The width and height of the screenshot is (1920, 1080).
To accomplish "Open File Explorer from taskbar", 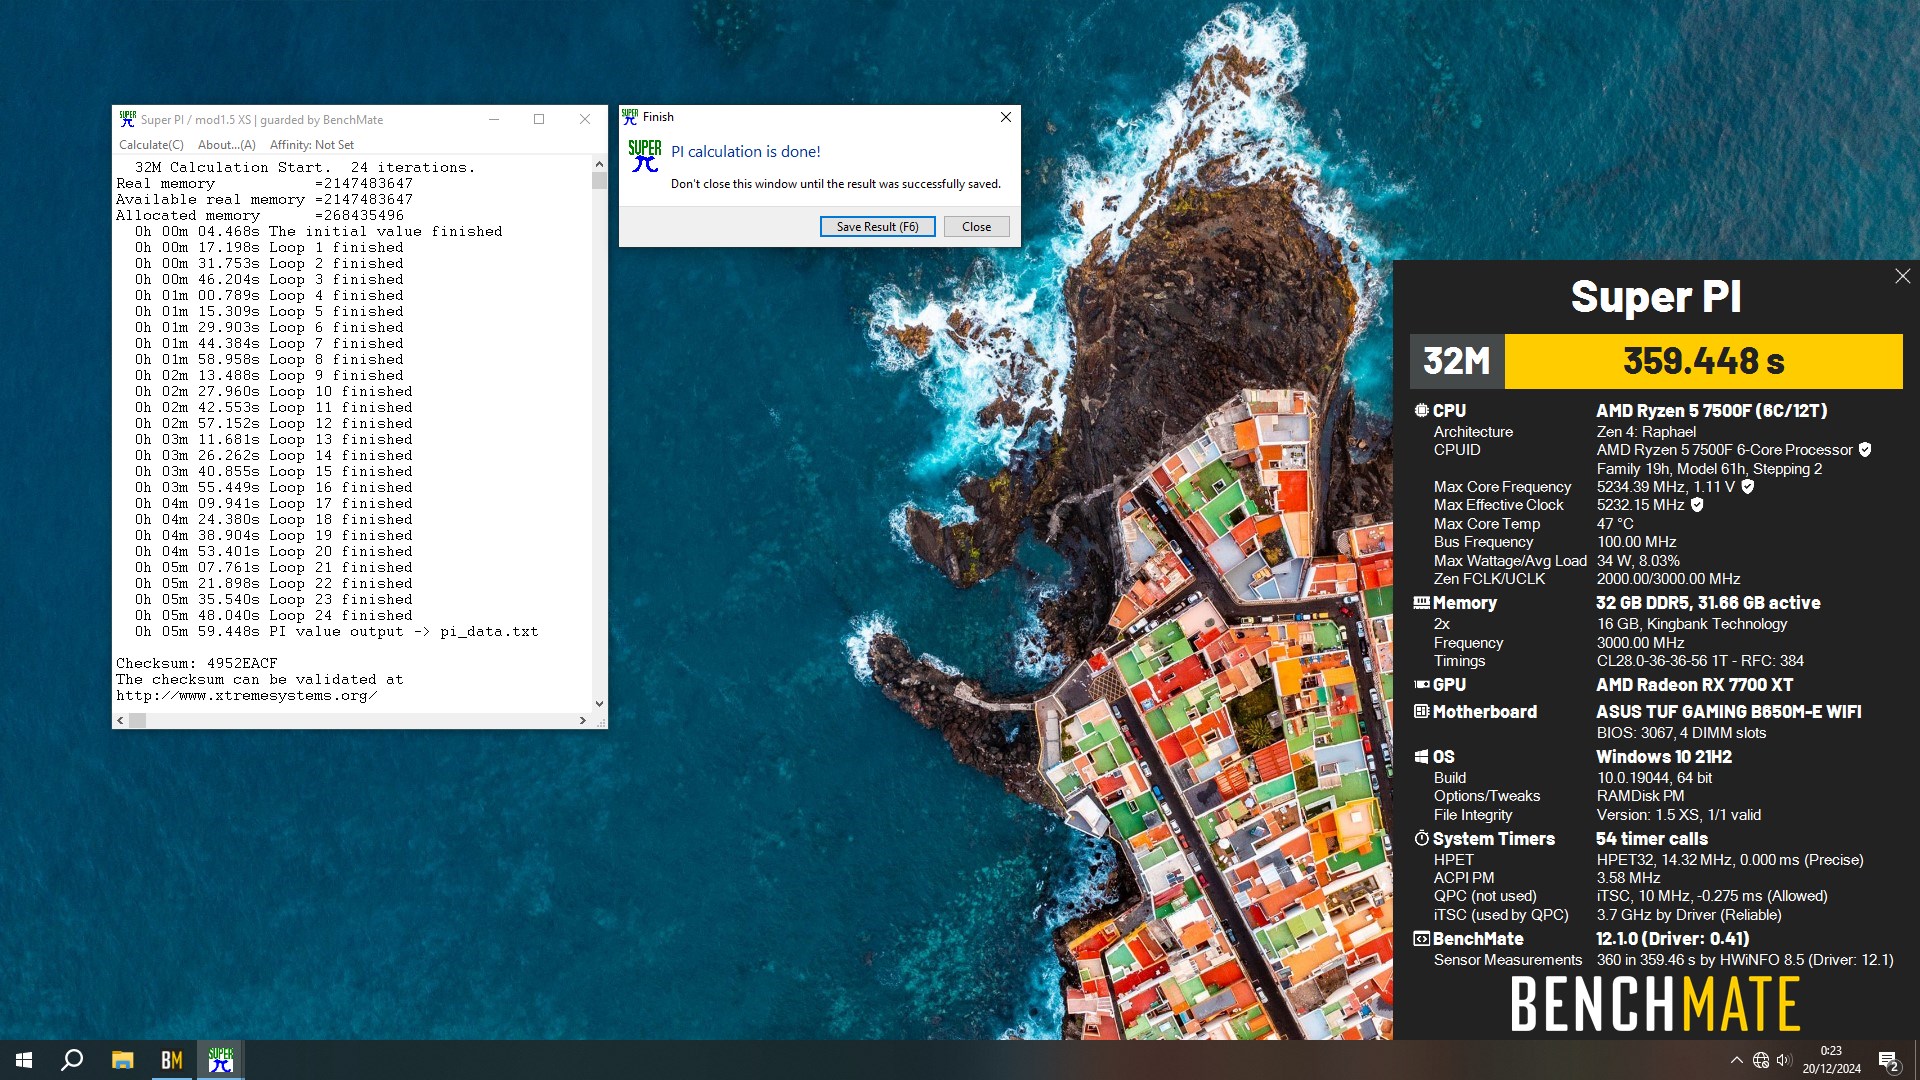I will point(122,1060).
